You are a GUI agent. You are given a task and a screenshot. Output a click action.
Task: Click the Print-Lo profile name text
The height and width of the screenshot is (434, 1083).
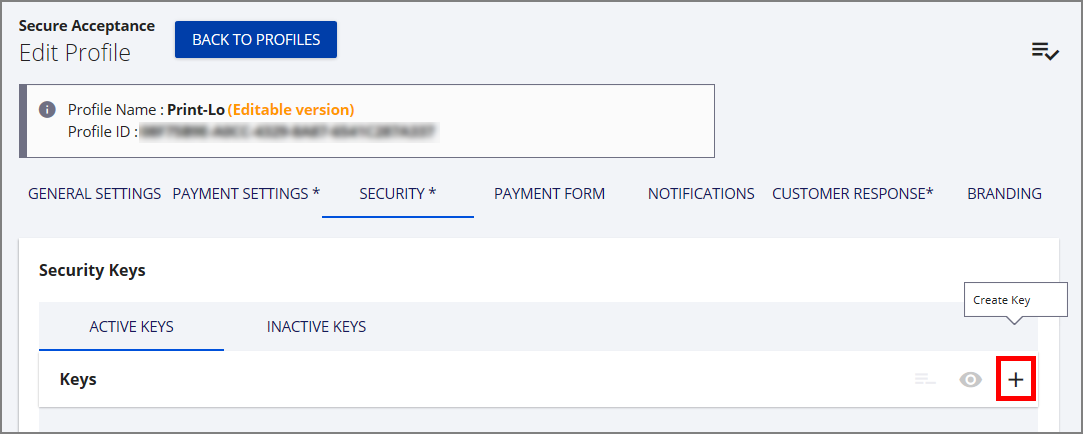[x=196, y=110]
